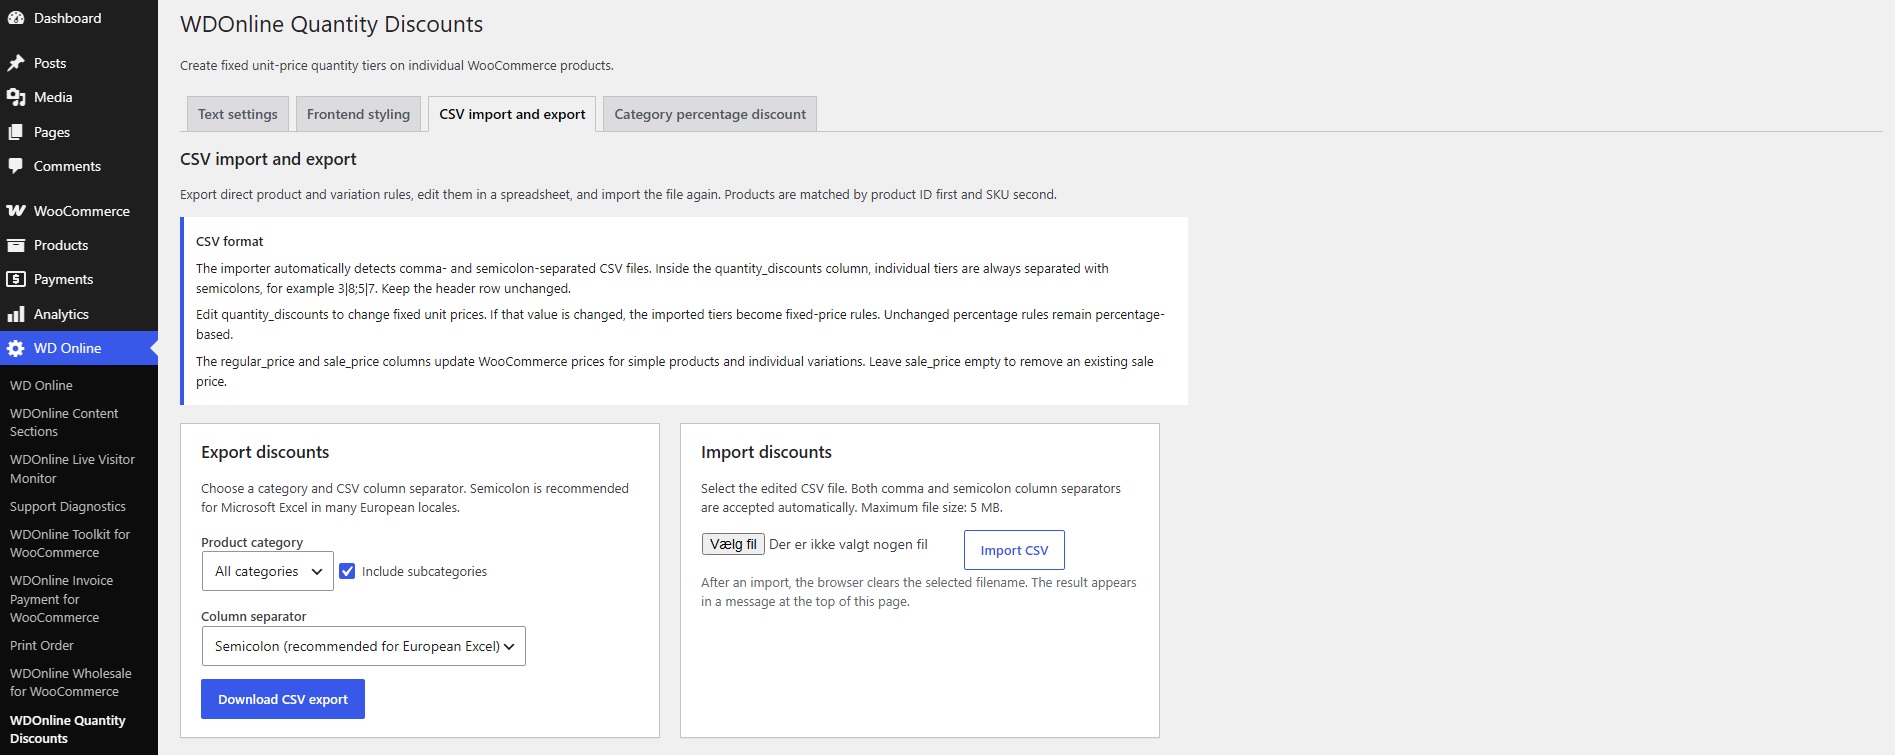Switch to the Text settings tab
This screenshot has height=755, width=1895.
tap(238, 114)
